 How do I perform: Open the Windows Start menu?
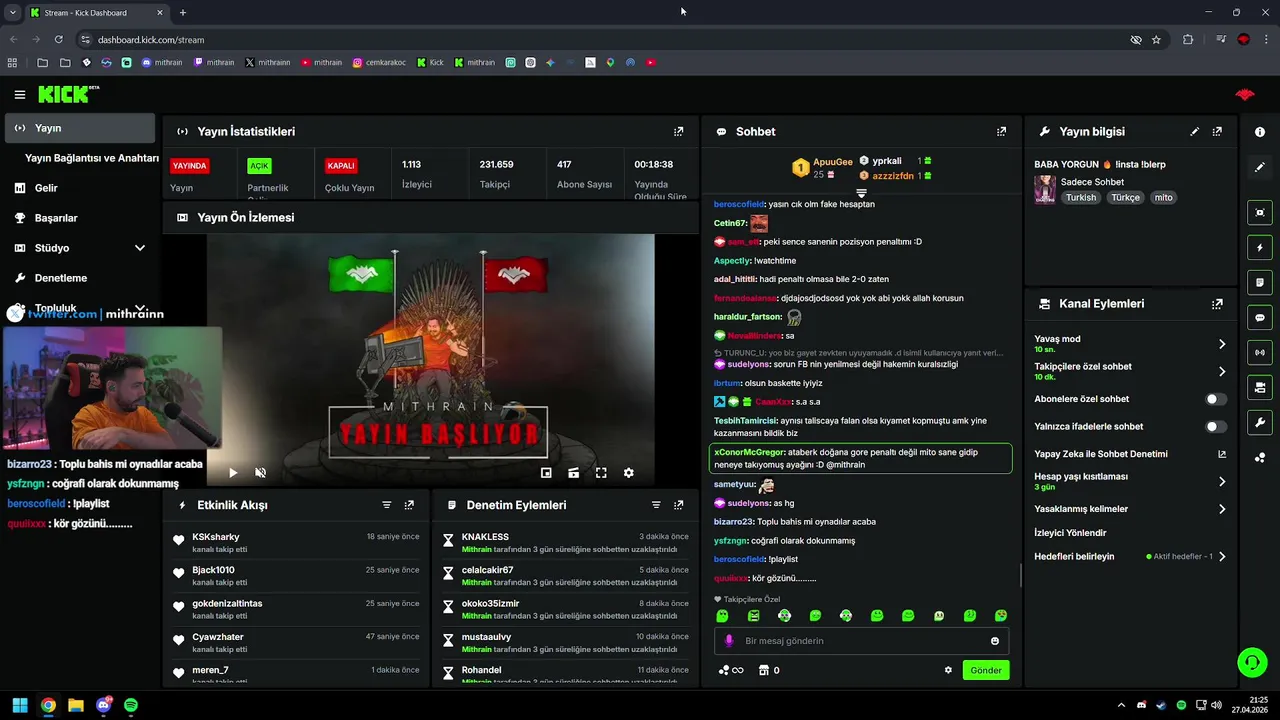pyautogui.click(x=20, y=705)
